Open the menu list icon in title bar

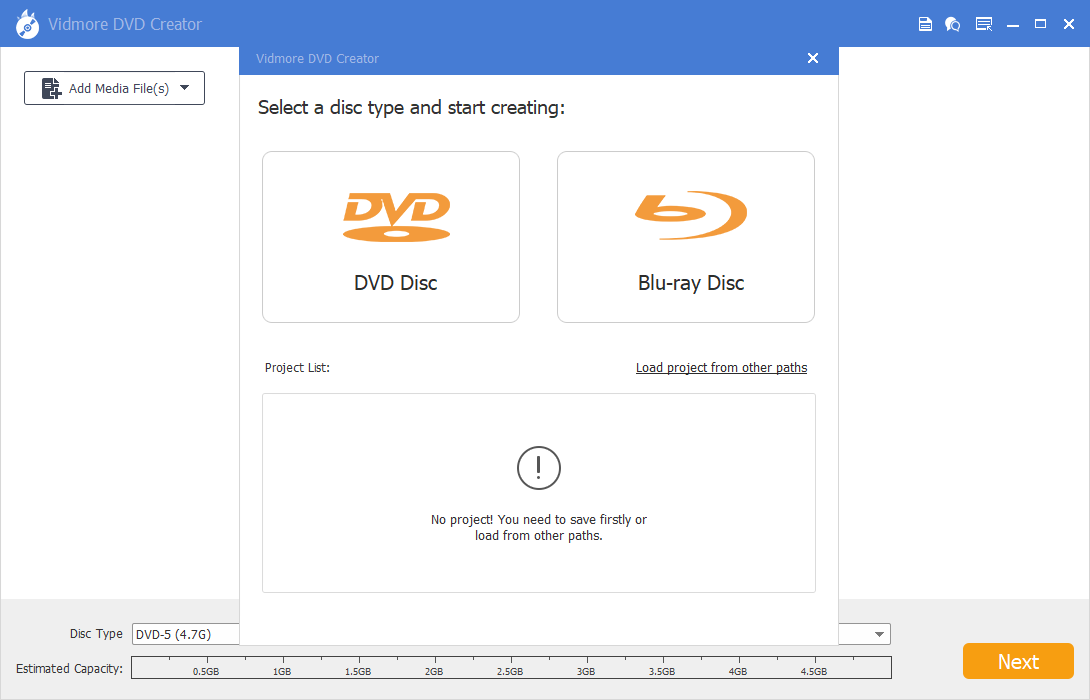[984, 24]
